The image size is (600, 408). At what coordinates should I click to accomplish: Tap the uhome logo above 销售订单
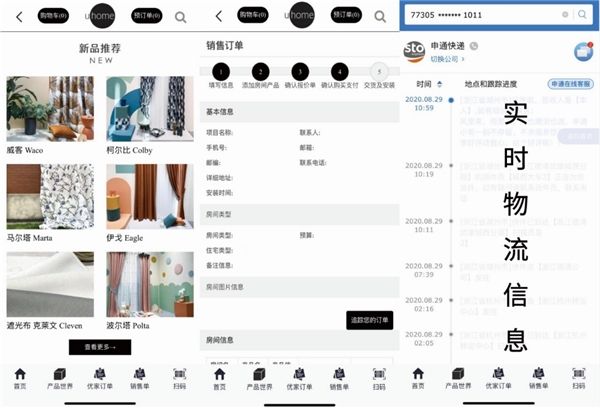300,16
